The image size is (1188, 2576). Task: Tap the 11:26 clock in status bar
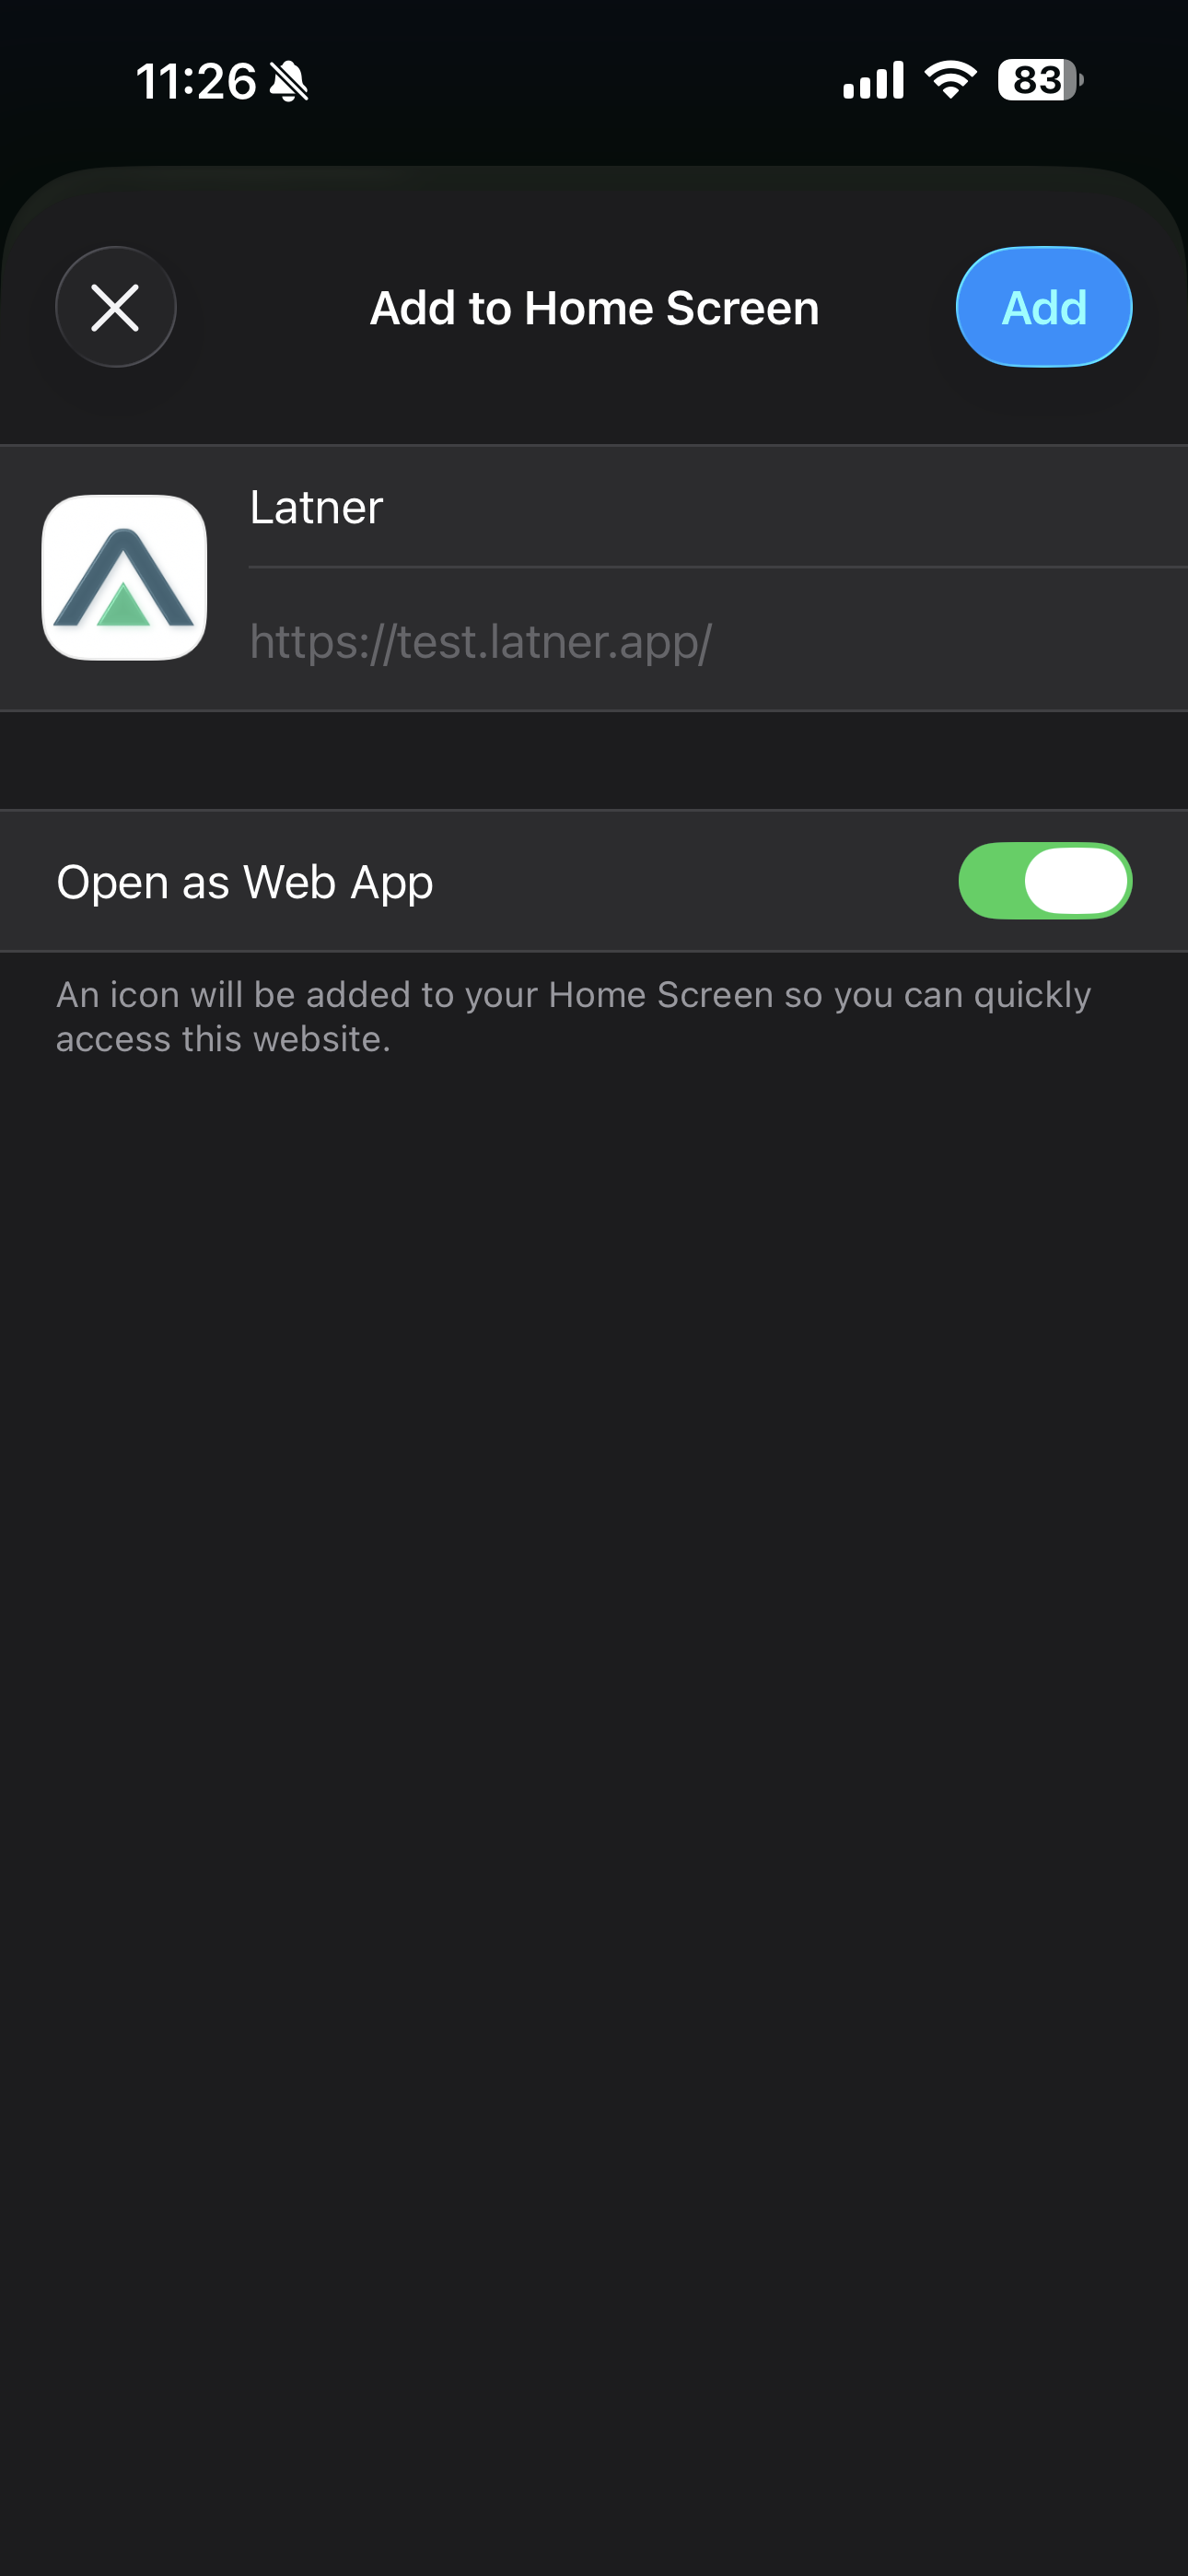tap(196, 81)
